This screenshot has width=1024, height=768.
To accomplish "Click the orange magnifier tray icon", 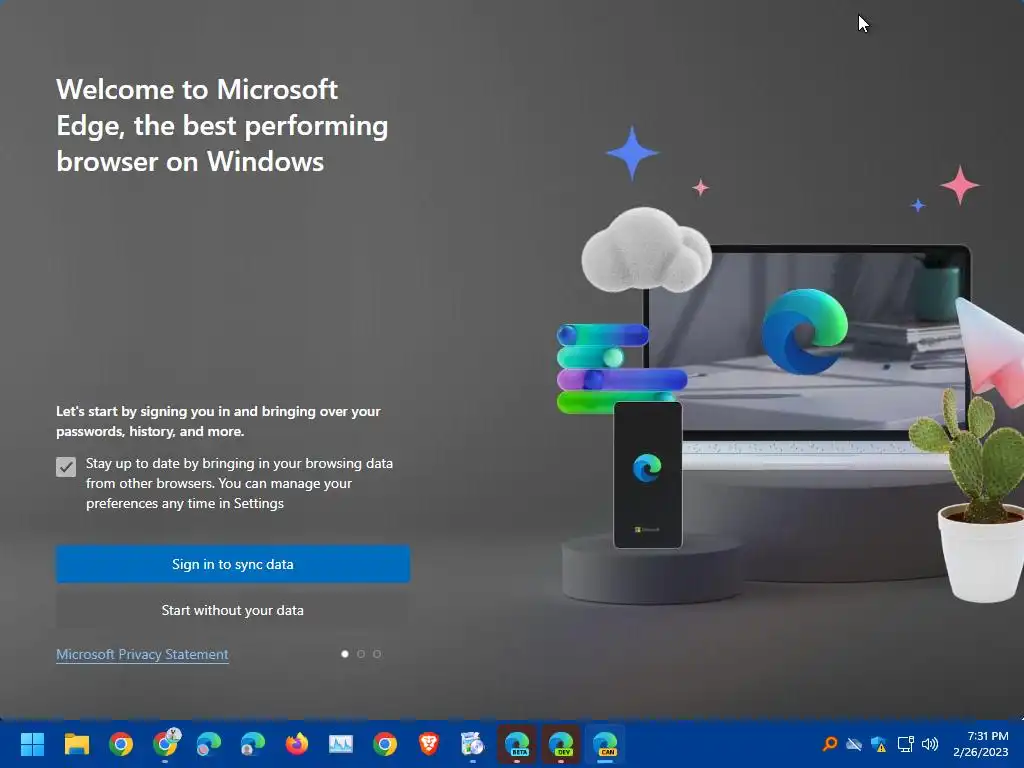I will [x=830, y=744].
